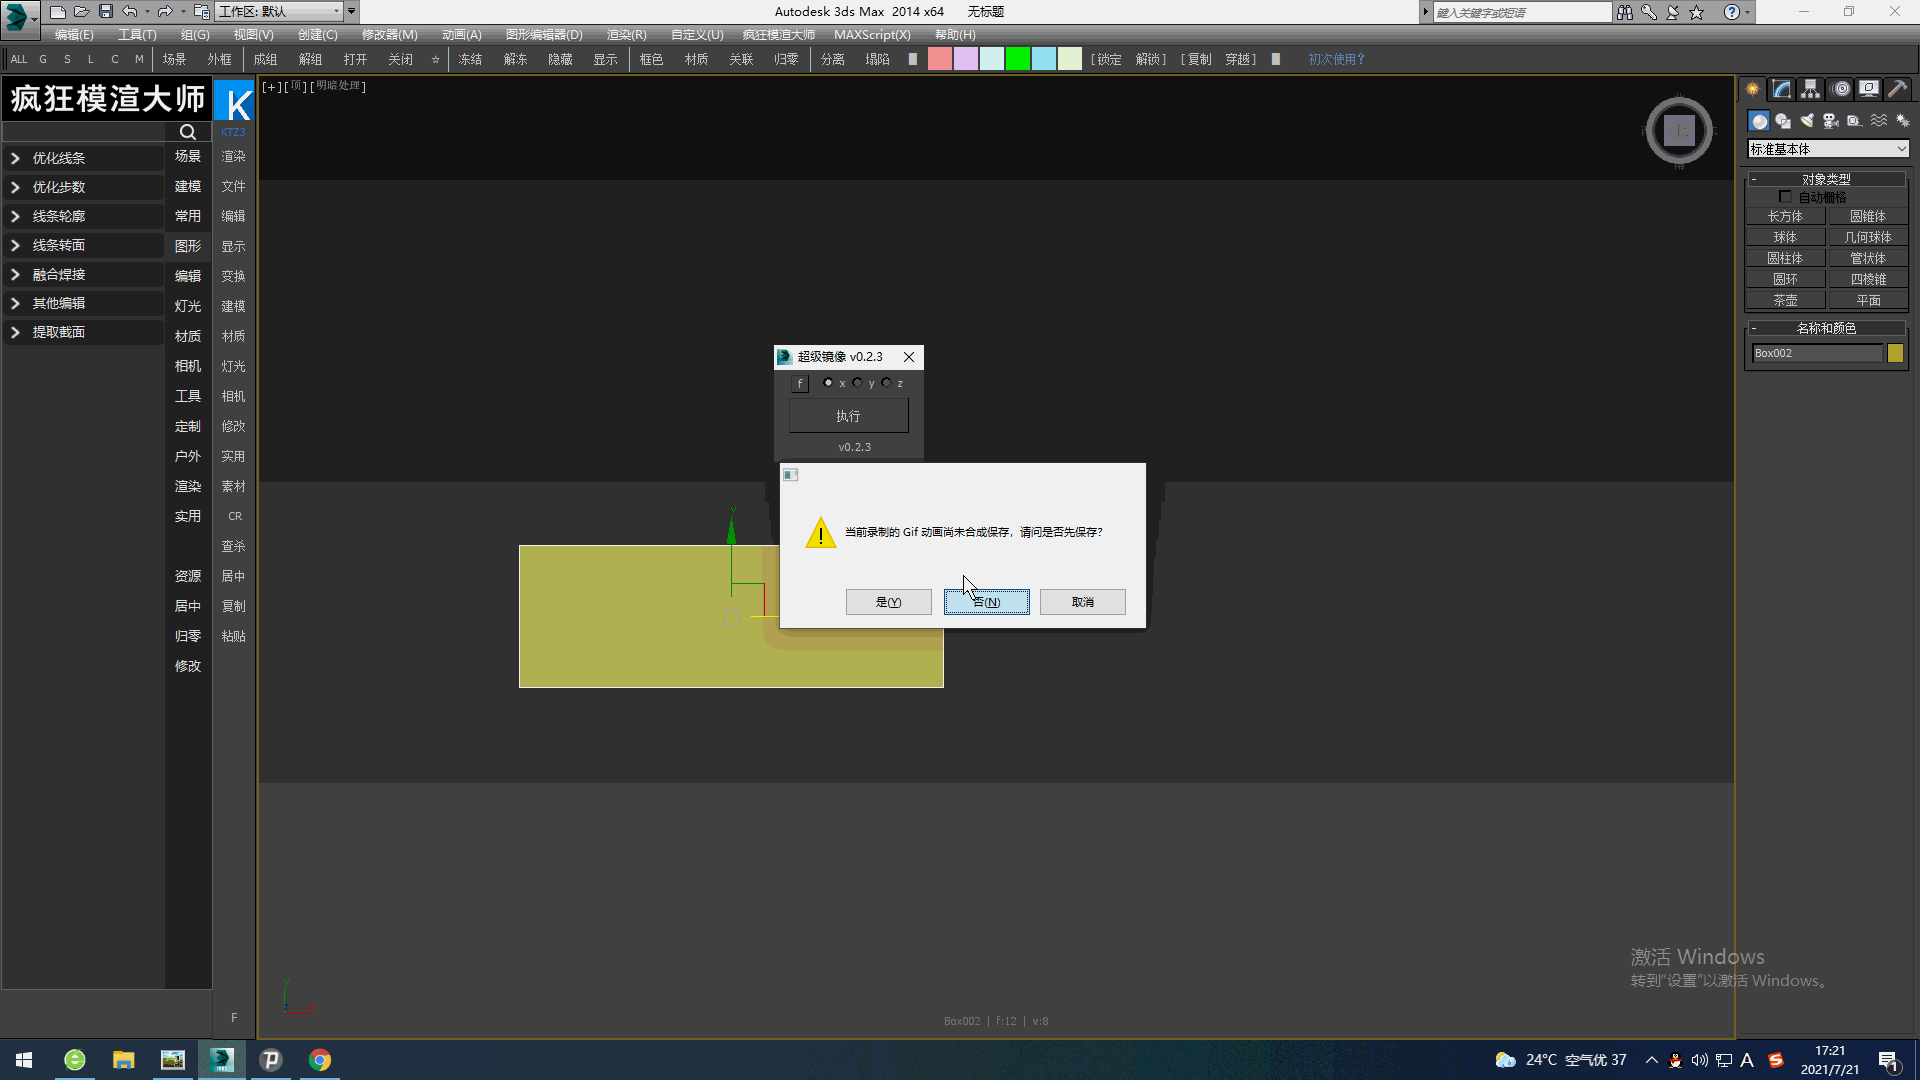
Task: Open the 渲染(R) menu
Action: tap(626, 35)
